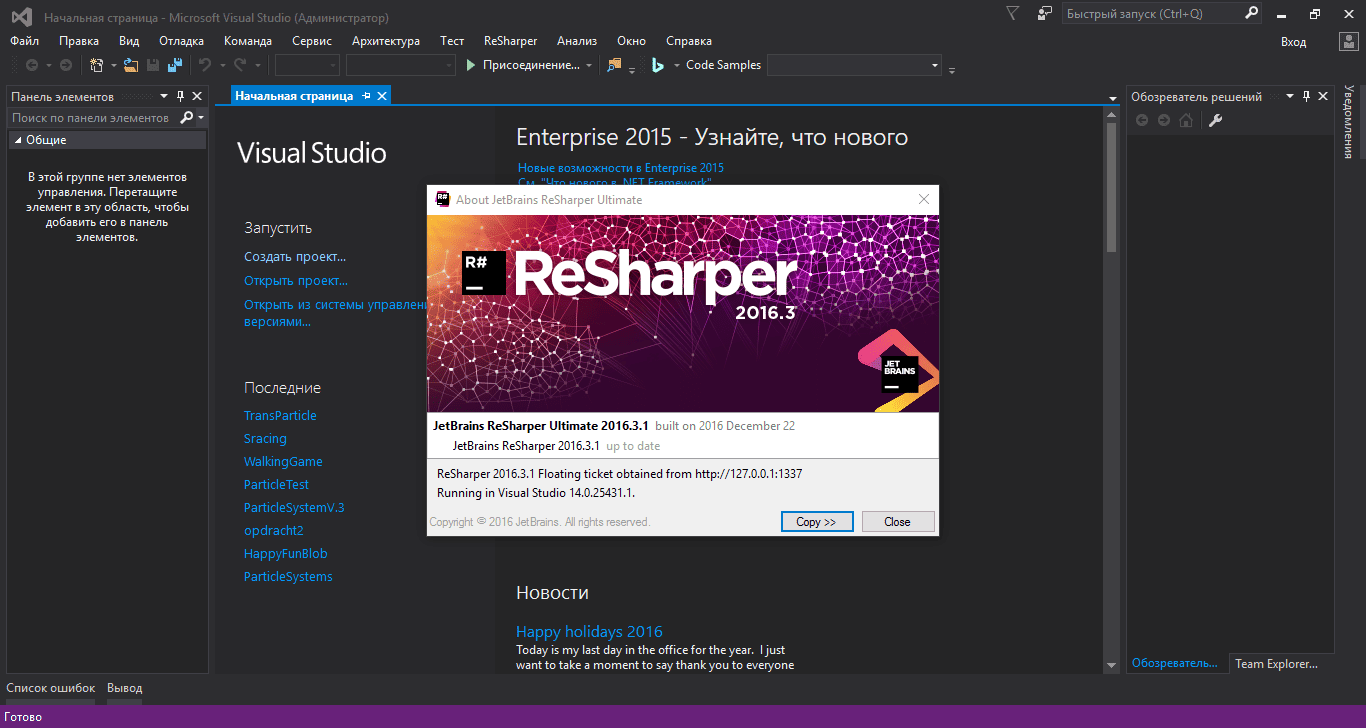Toggle auto-hide pin on Панель элементов panel
The image size is (1366, 728).
(181, 96)
